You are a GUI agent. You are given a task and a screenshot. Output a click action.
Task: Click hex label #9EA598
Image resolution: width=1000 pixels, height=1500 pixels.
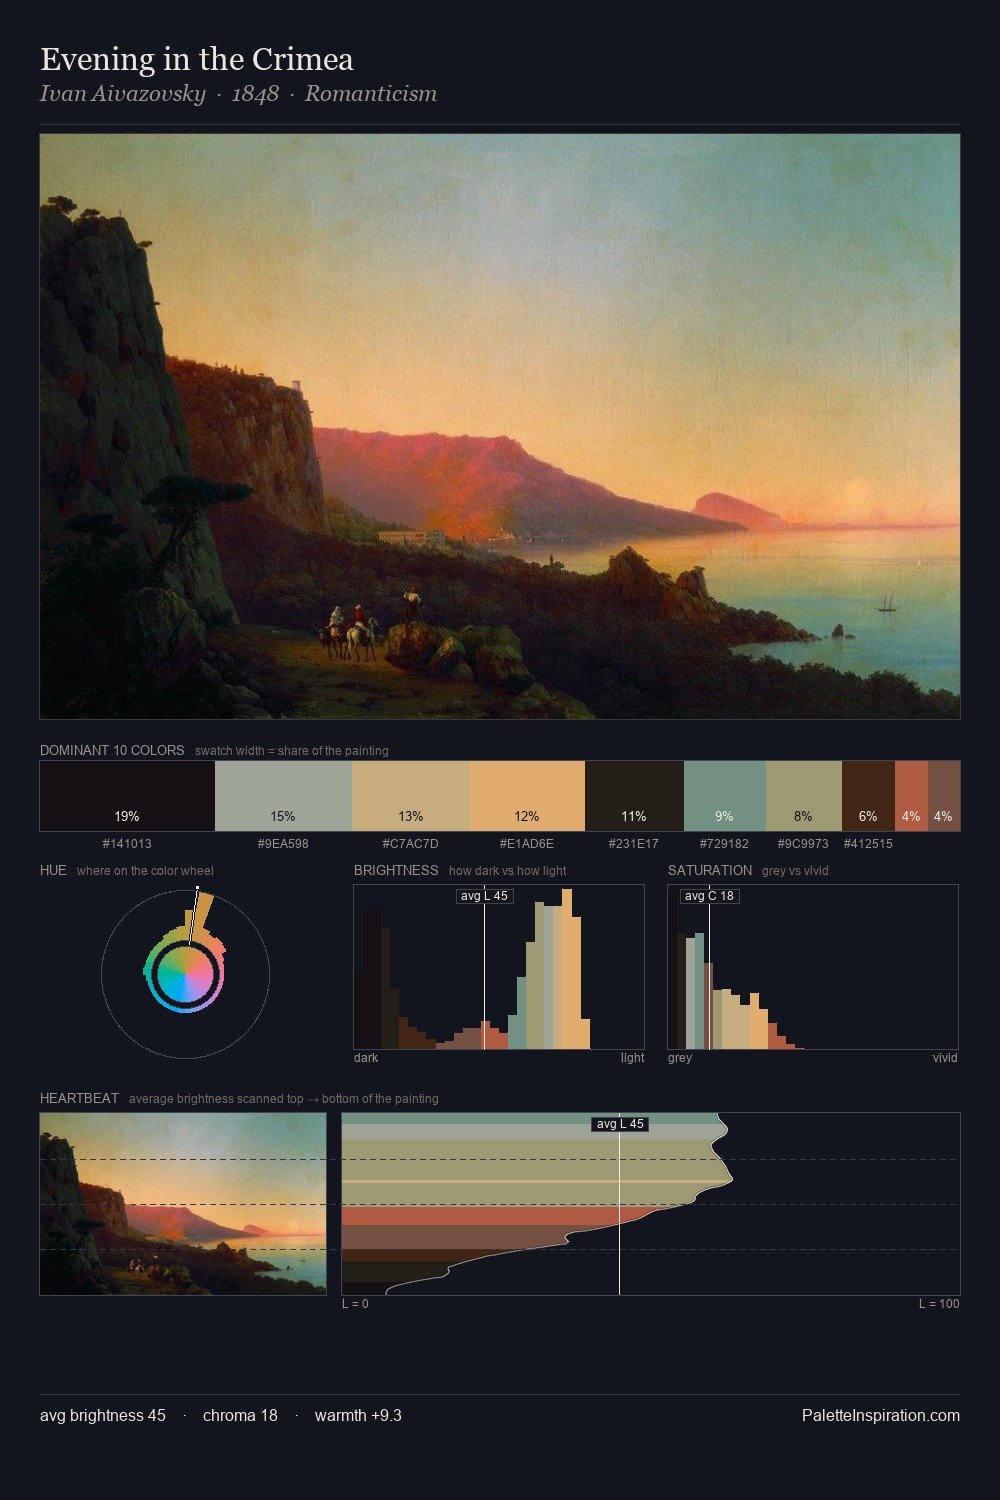283,844
